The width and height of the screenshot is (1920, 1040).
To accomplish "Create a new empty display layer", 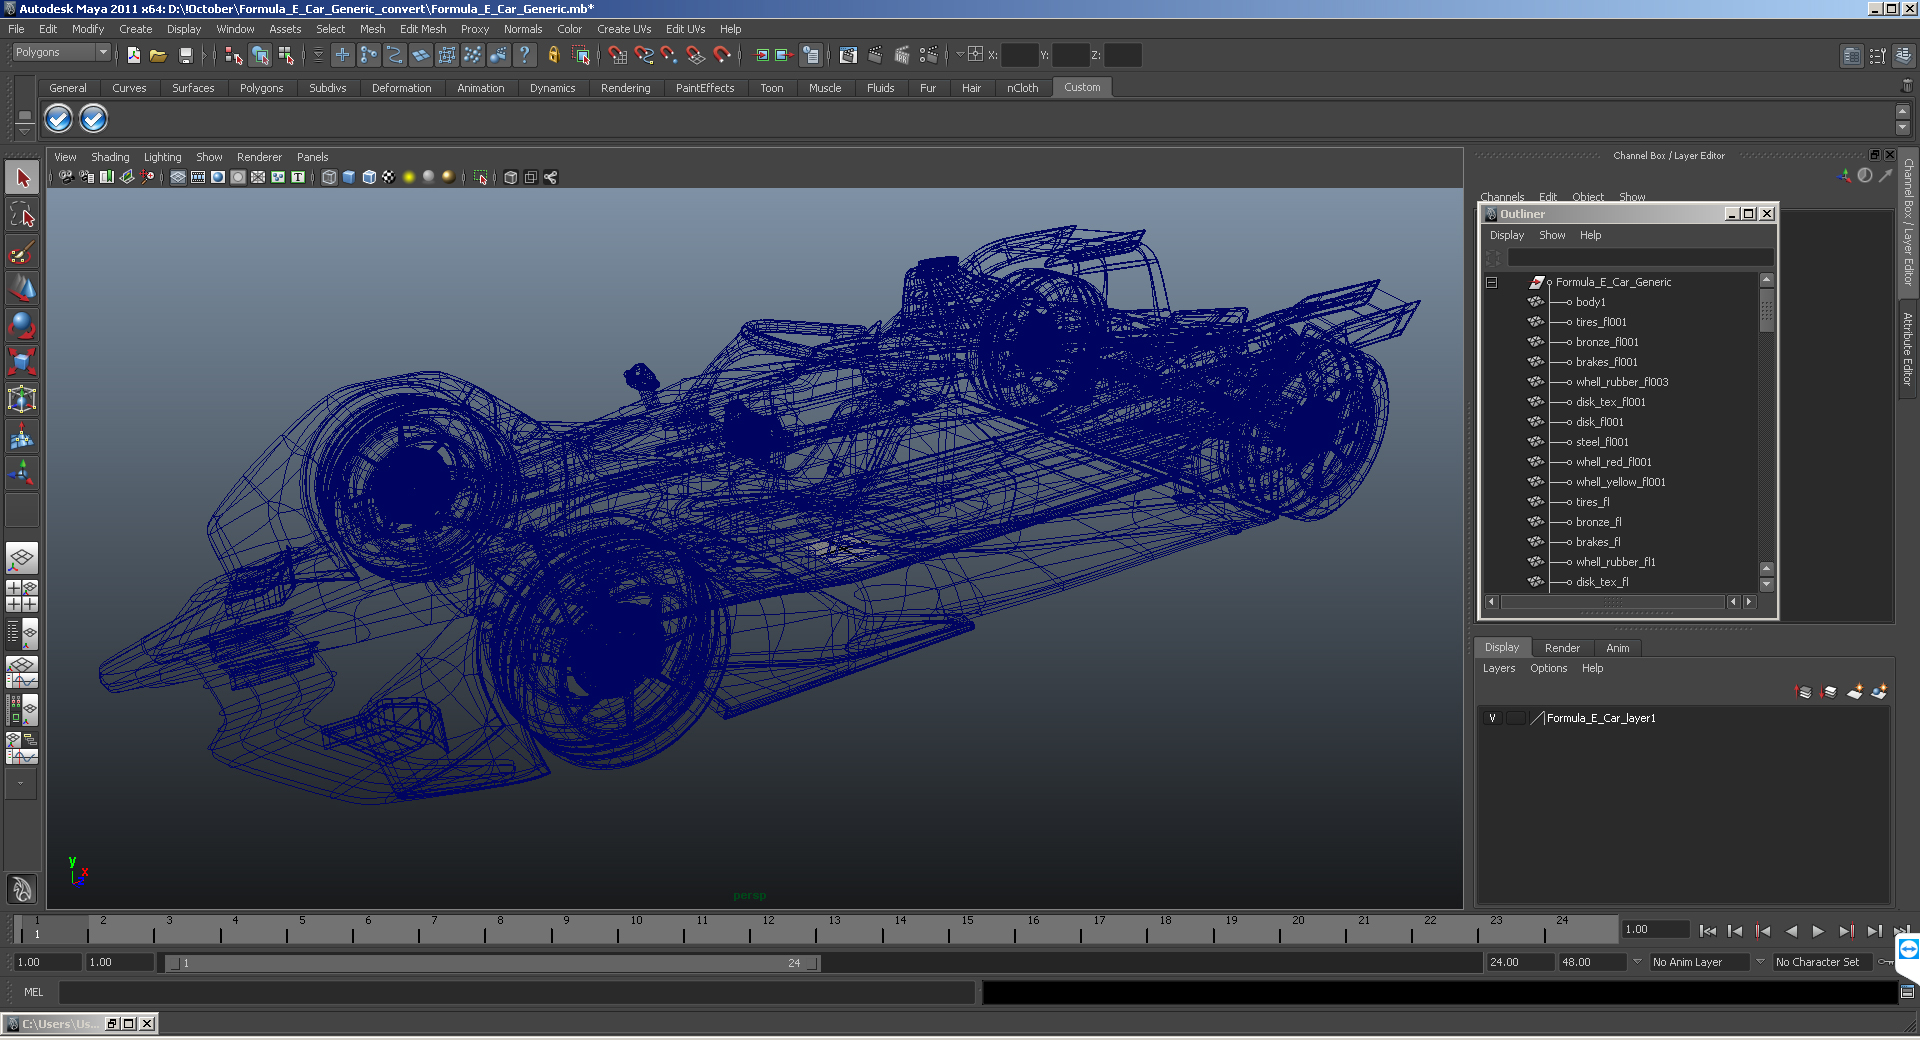I will (1855, 692).
